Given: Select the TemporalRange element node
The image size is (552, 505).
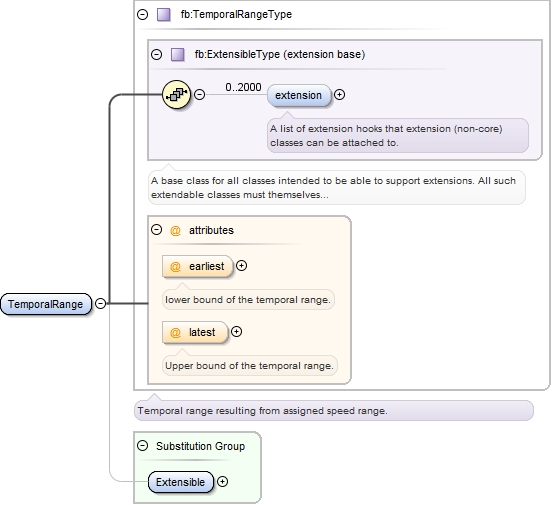Looking at the screenshot, I should [x=46, y=304].
